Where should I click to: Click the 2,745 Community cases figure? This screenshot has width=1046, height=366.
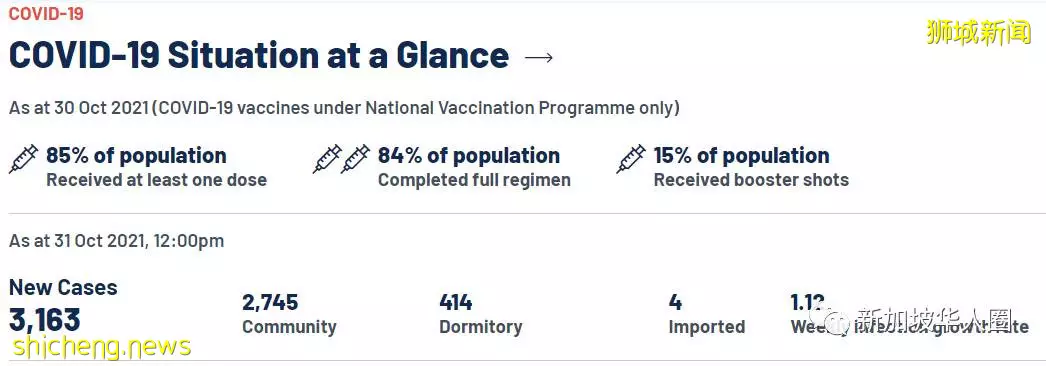point(270,303)
